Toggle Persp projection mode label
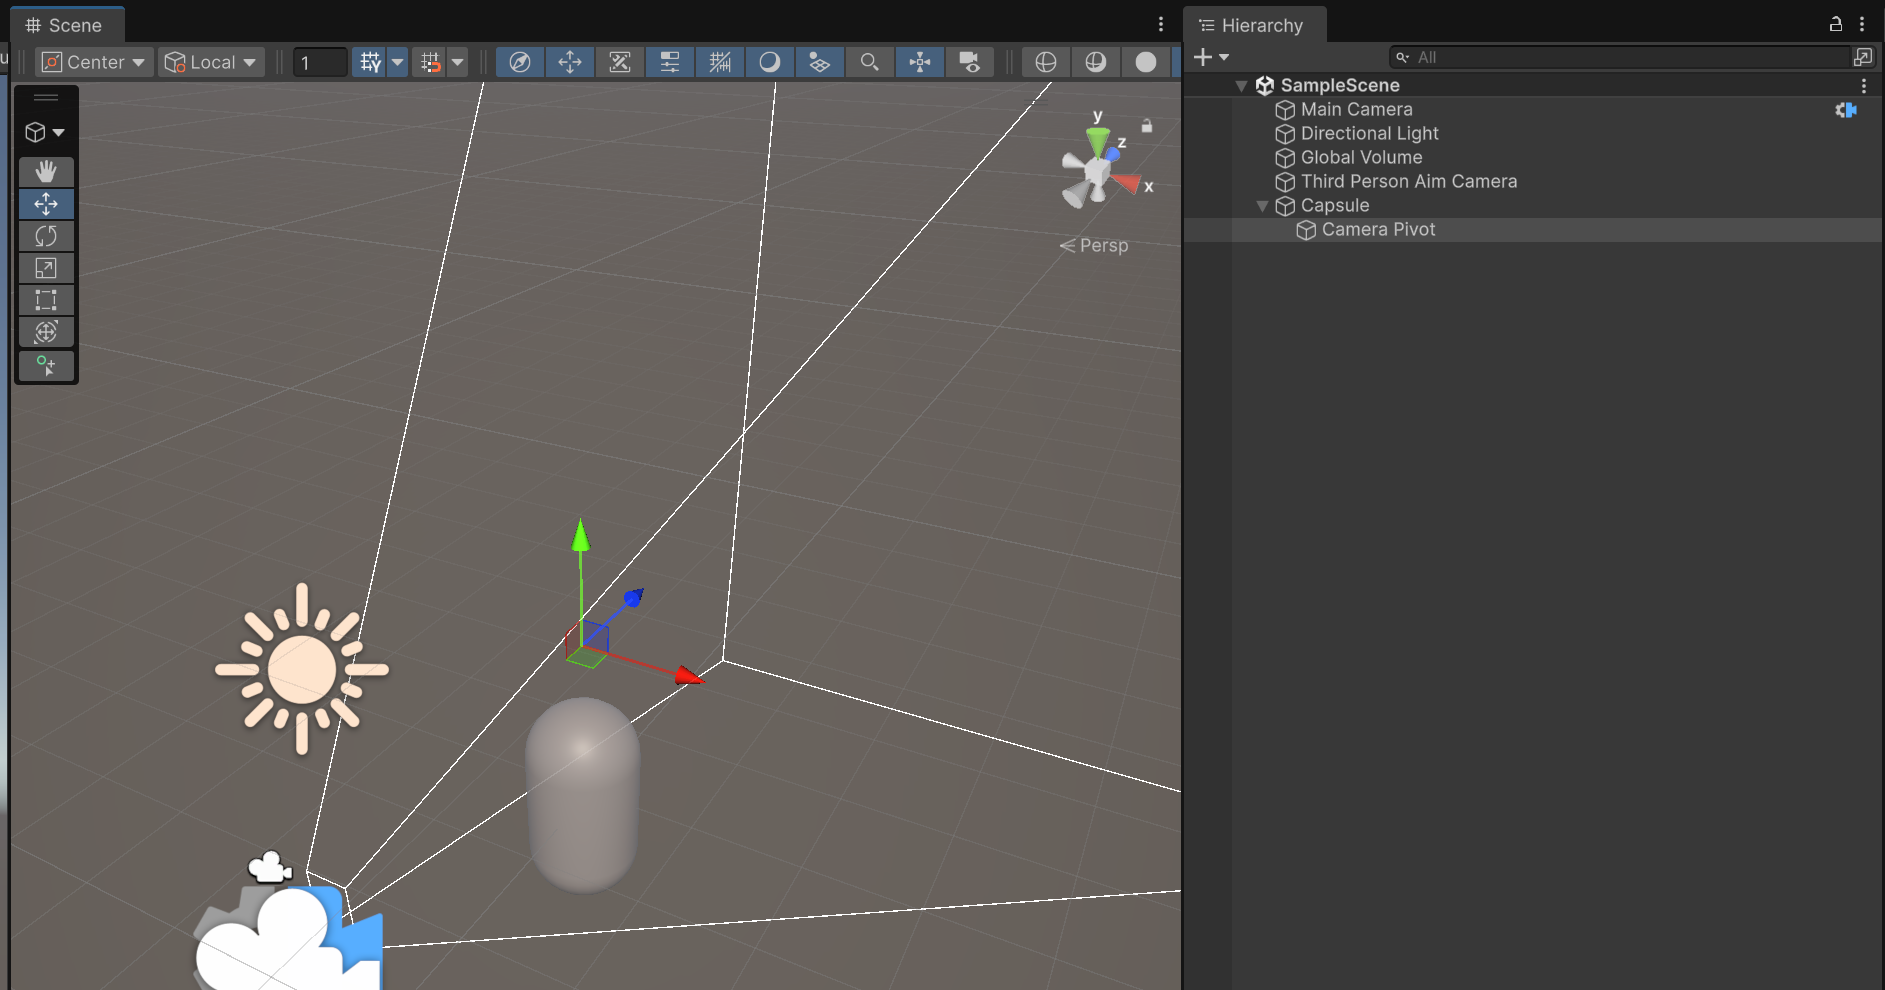1885x990 pixels. [x=1102, y=245]
